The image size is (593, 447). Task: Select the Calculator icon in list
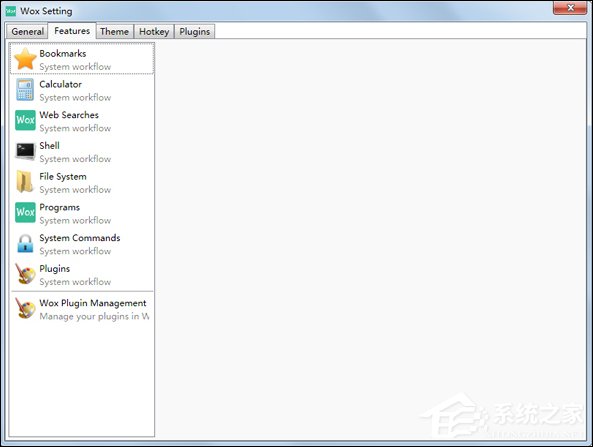click(x=25, y=90)
